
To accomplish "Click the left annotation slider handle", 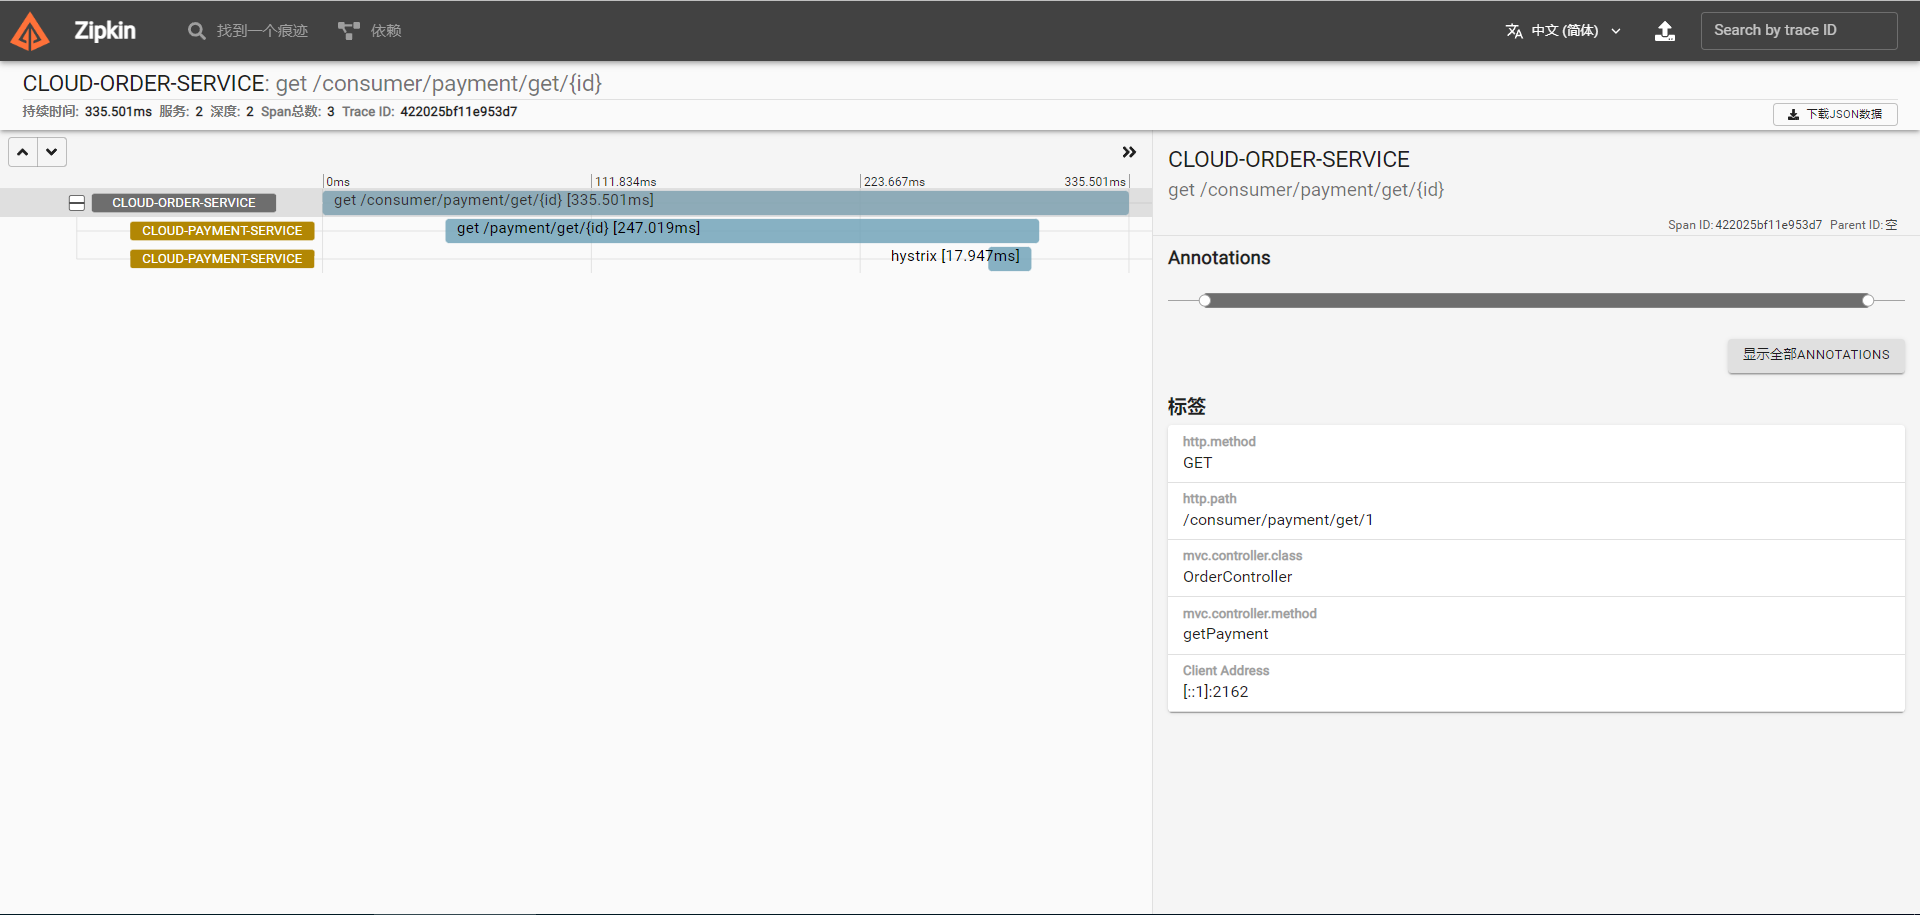I will tap(1205, 301).
